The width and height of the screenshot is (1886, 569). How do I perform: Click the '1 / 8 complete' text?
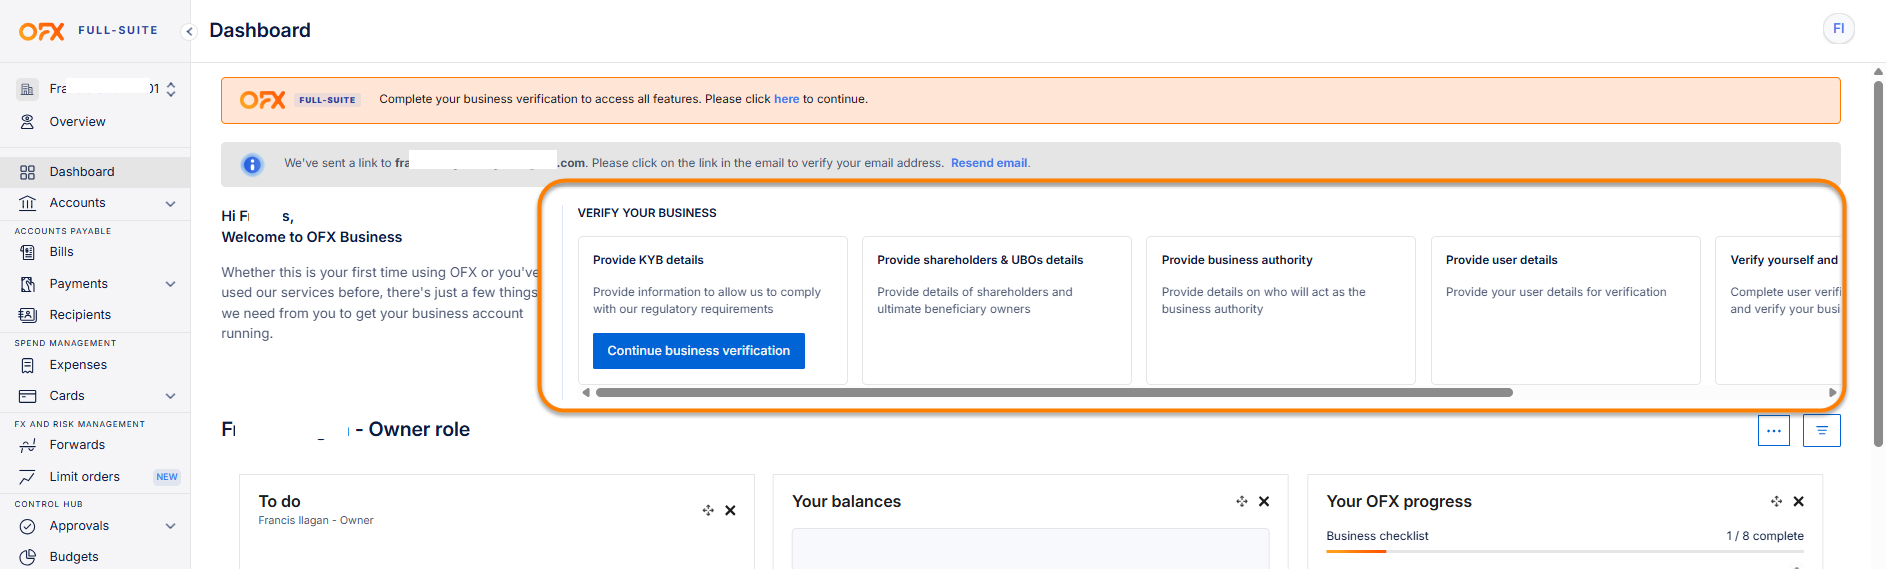1765,536
